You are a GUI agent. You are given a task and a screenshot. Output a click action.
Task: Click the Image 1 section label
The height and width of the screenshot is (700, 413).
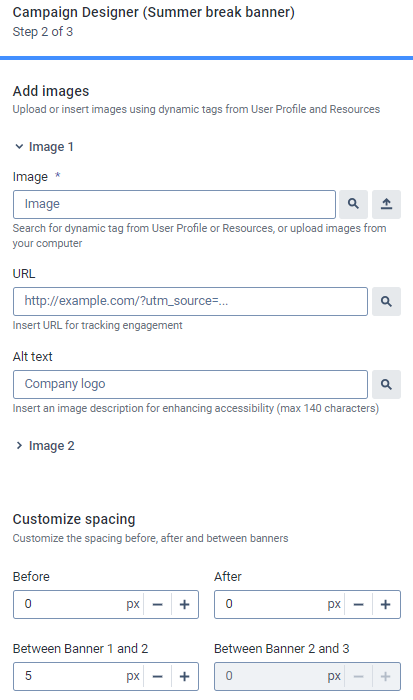(51, 146)
